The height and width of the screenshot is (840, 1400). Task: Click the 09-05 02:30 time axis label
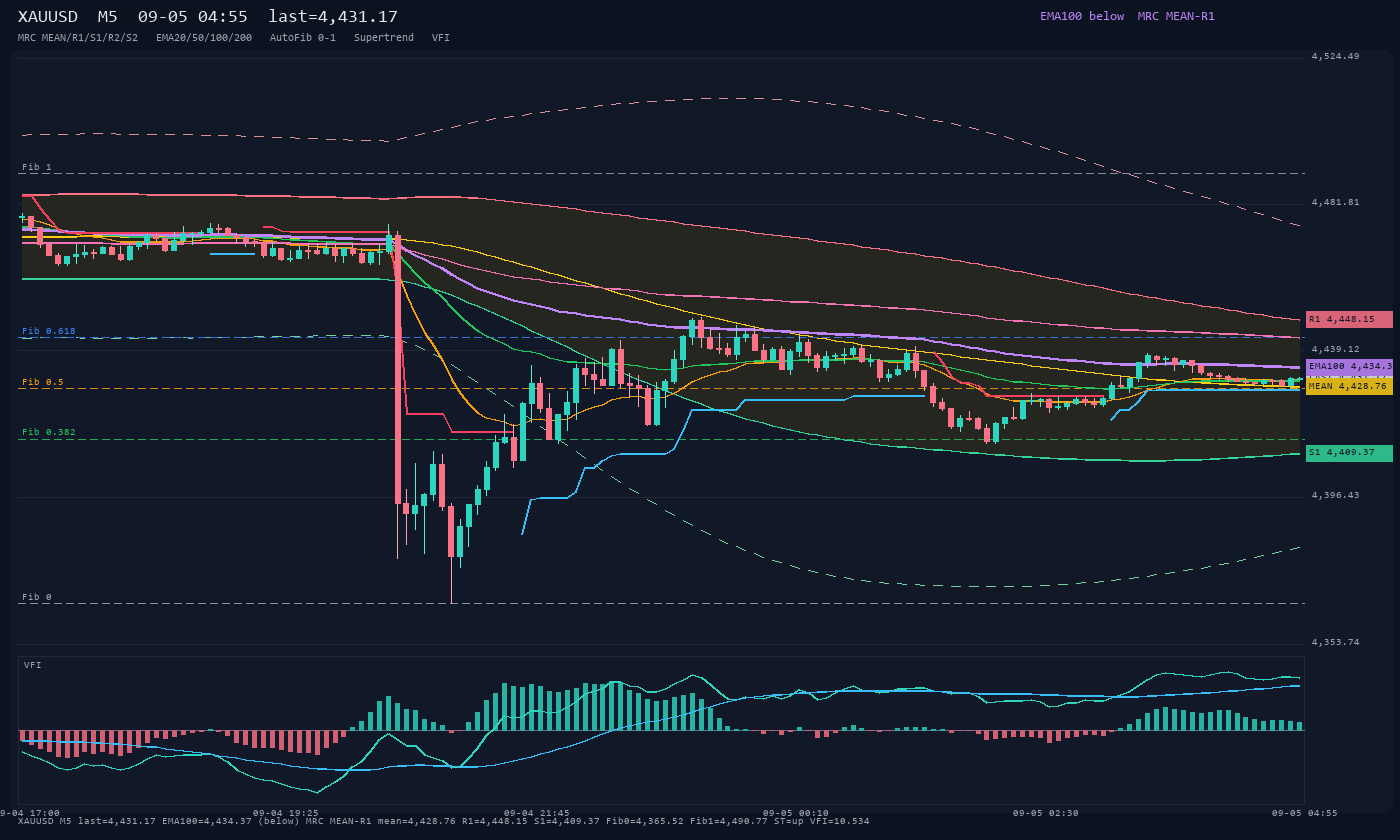coord(1045,813)
